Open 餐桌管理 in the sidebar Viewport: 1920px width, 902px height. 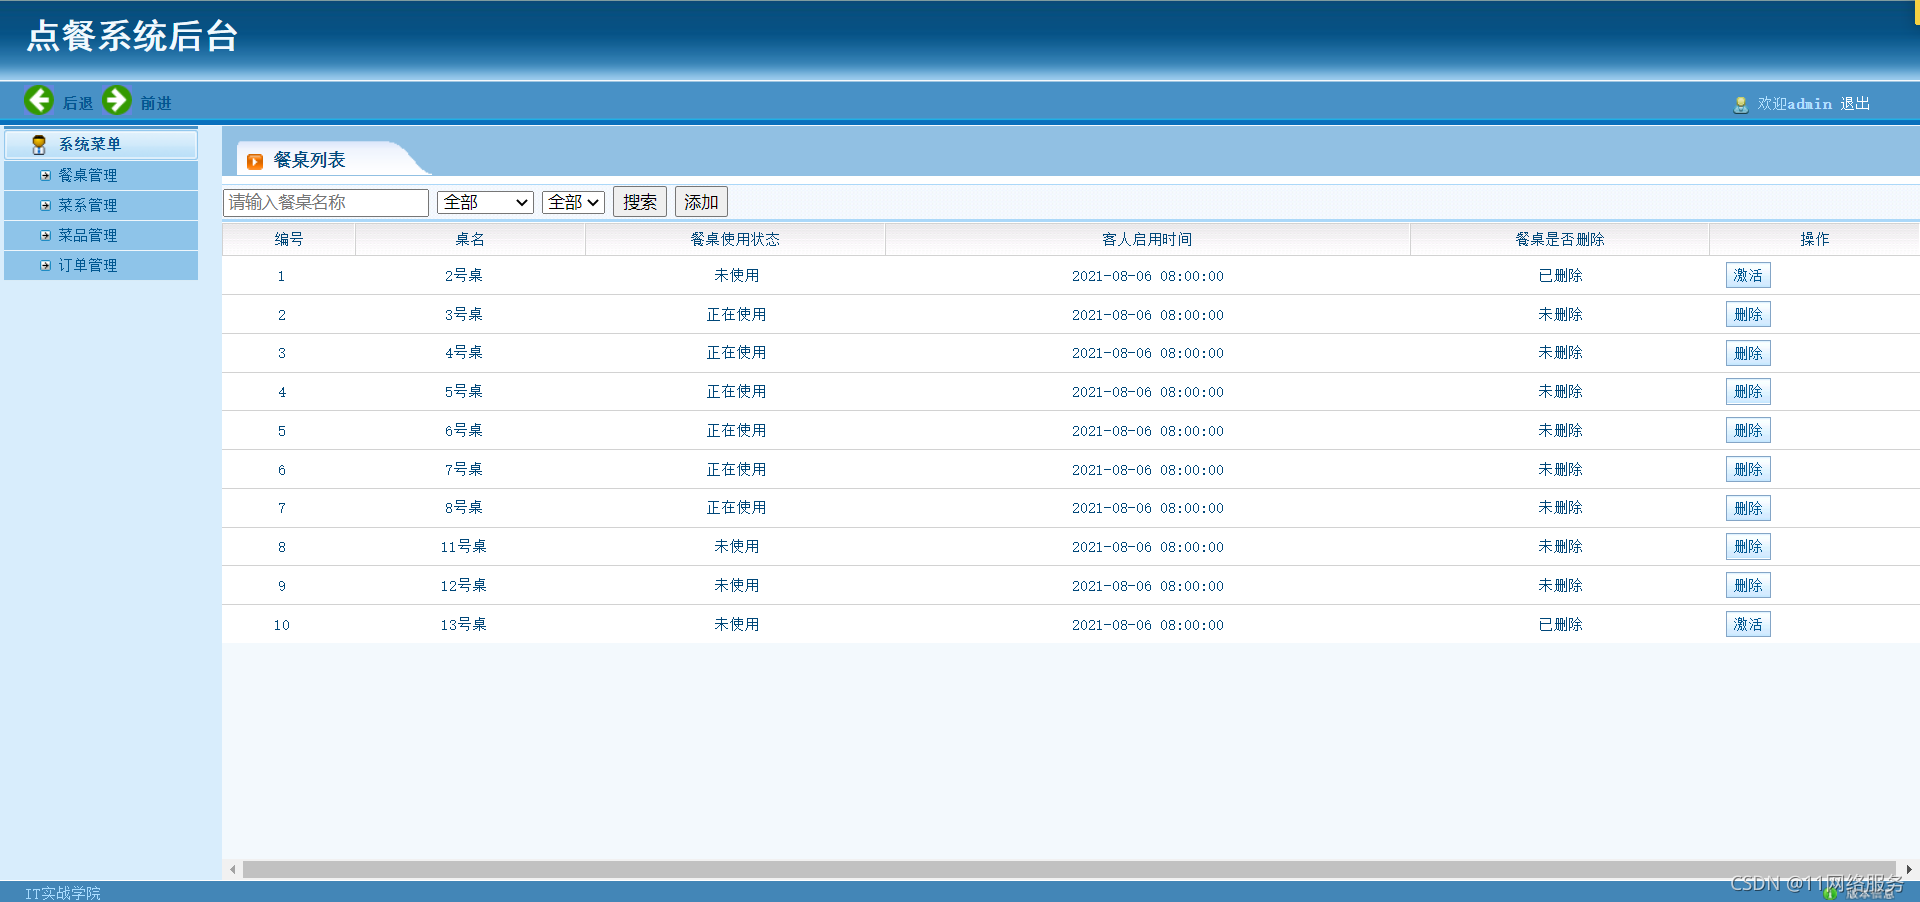tap(88, 175)
